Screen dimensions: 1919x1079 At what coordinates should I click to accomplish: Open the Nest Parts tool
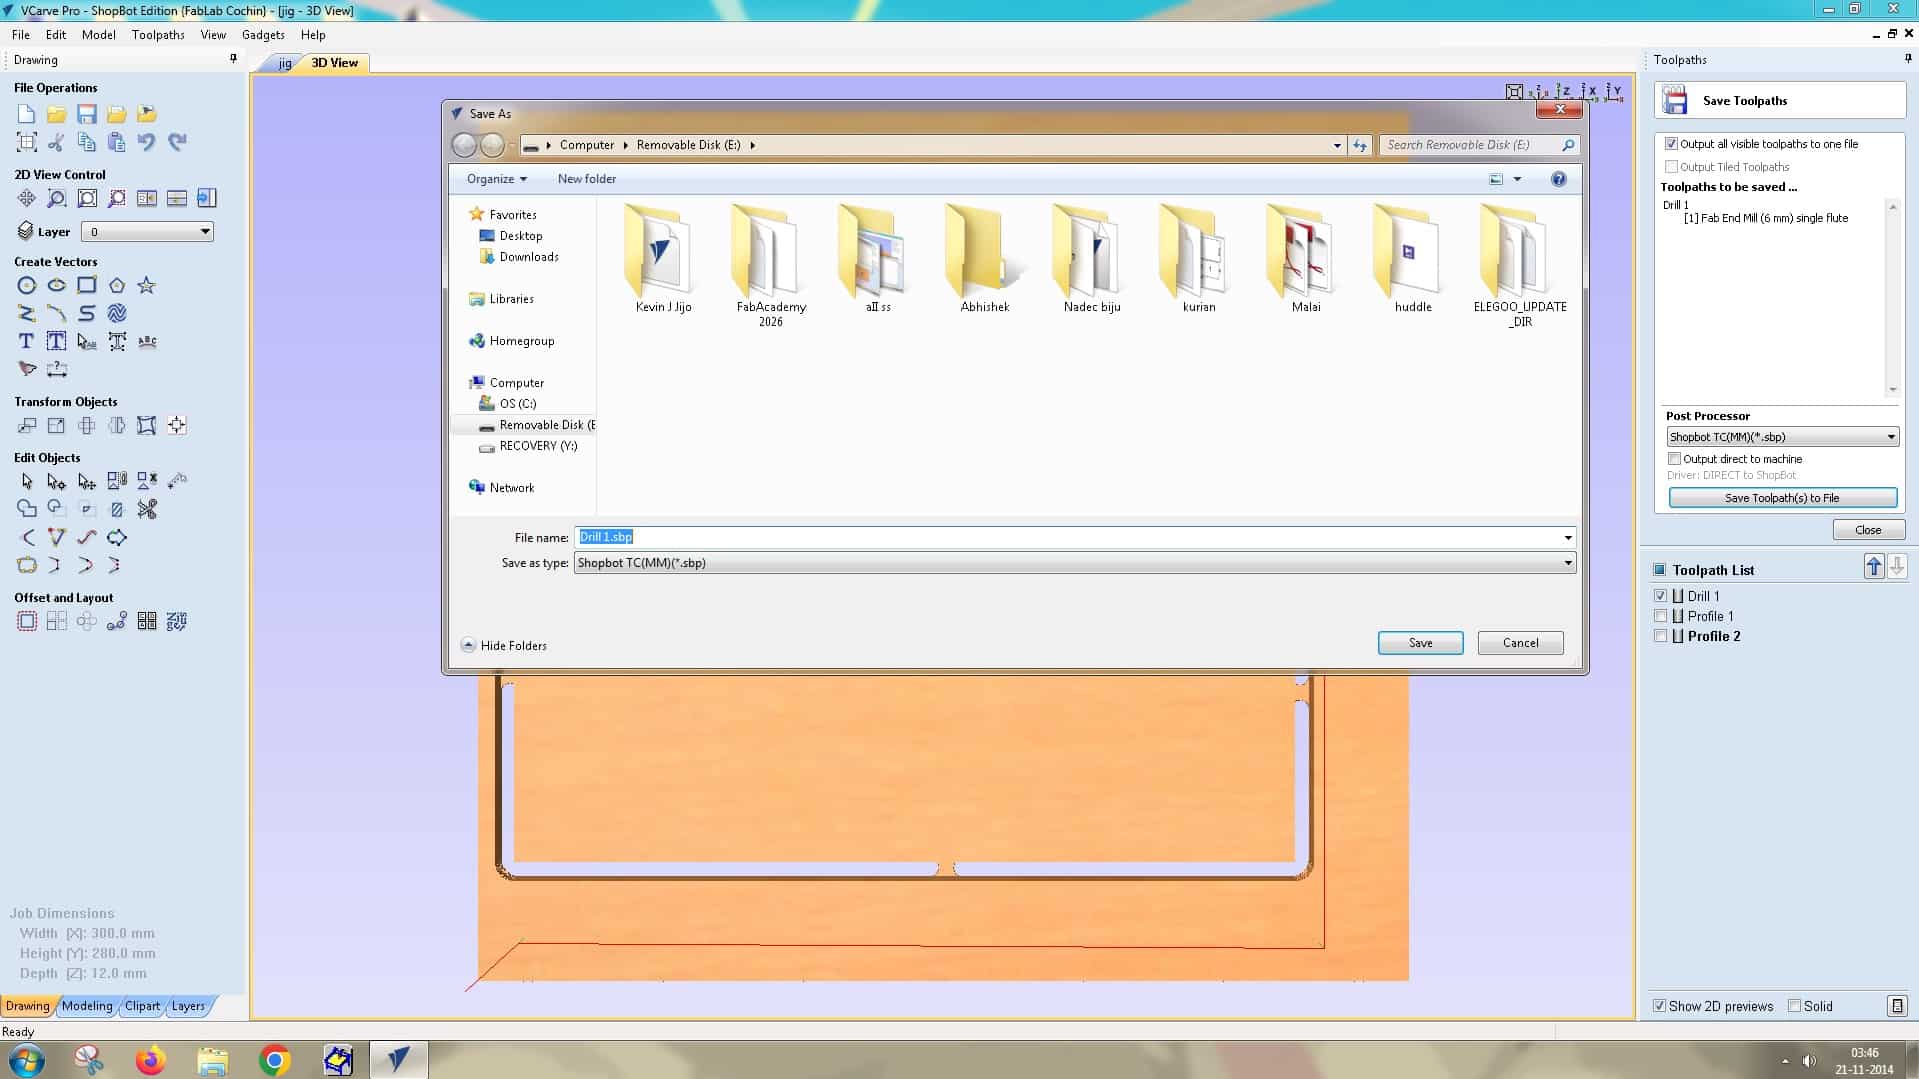[x=177, y=622]
